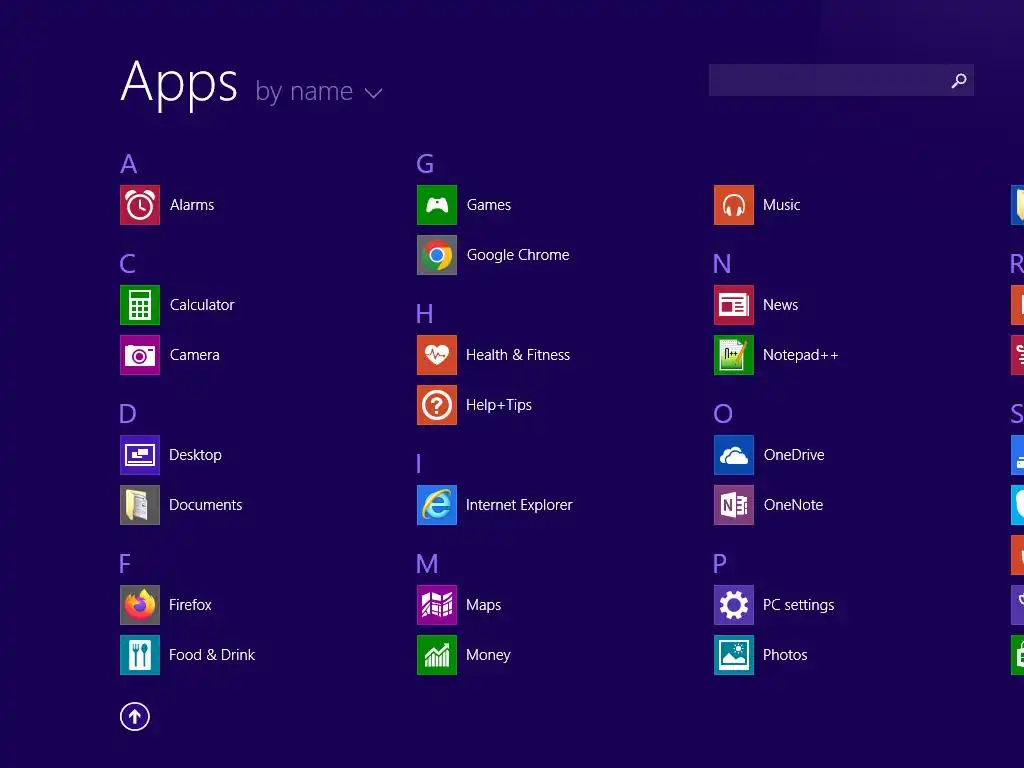Open the News app icon
The width and height of the screenshot is (1024, 768).
[x=734, y=305]
